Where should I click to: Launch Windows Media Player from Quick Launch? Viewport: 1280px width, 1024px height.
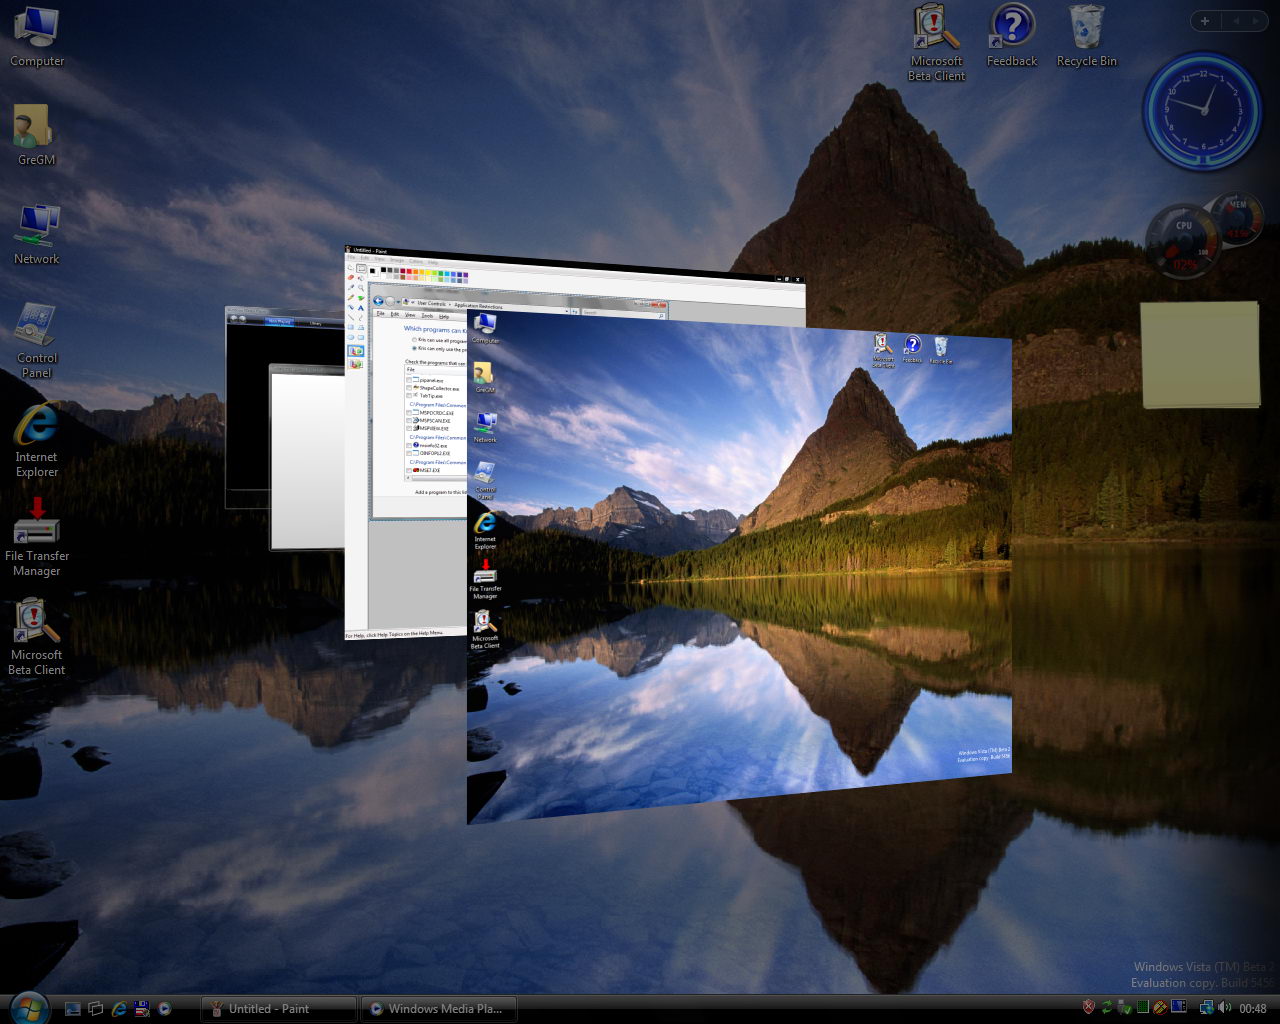[165, 1009]
